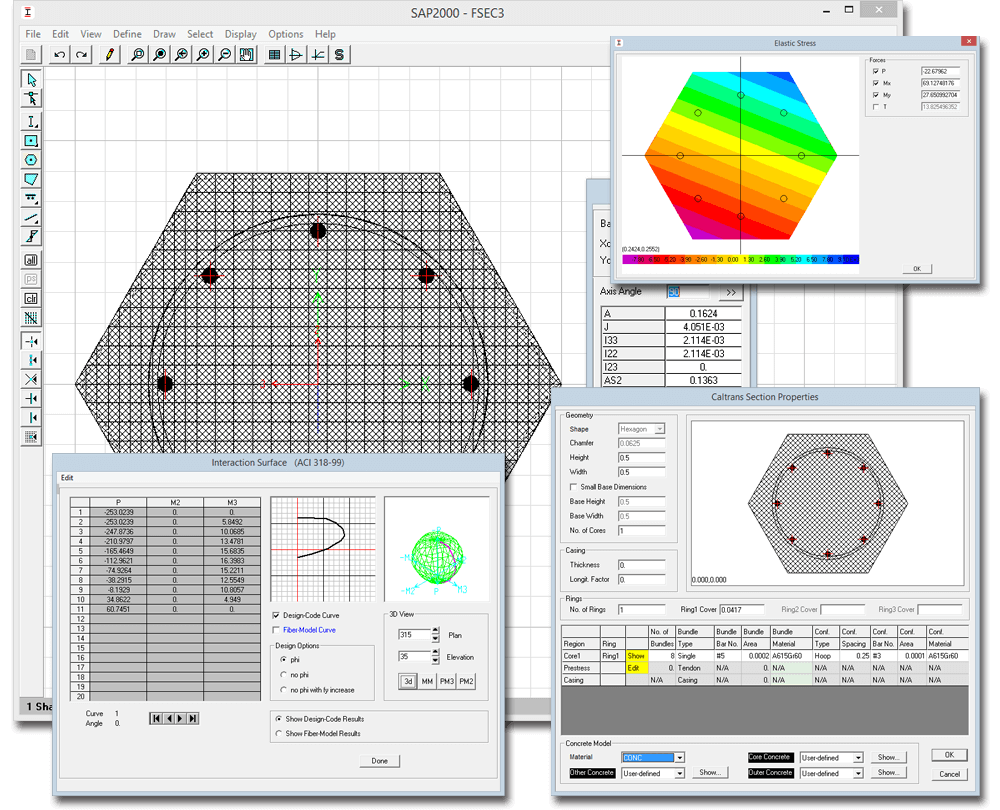The height and width of the screenshot is (810, 1000).
Task: Open the Draw menu
Action: tap(164, 34)
